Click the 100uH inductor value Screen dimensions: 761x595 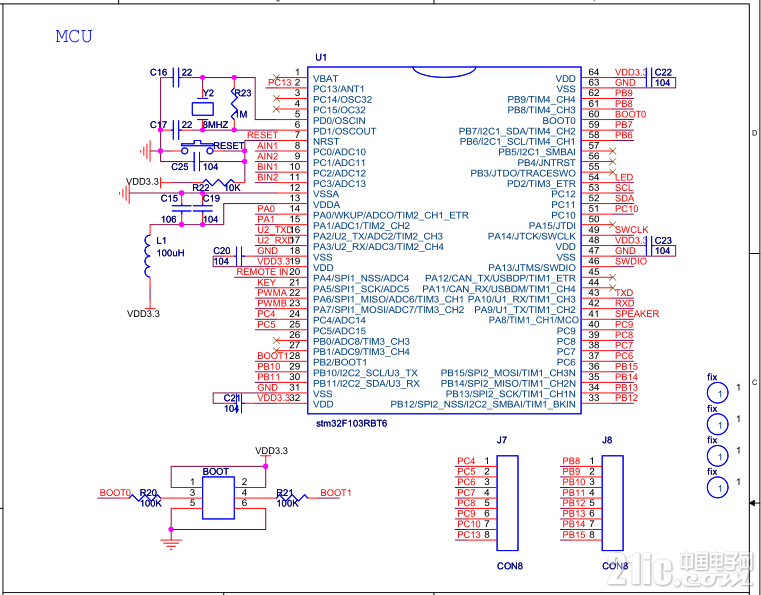170,253
